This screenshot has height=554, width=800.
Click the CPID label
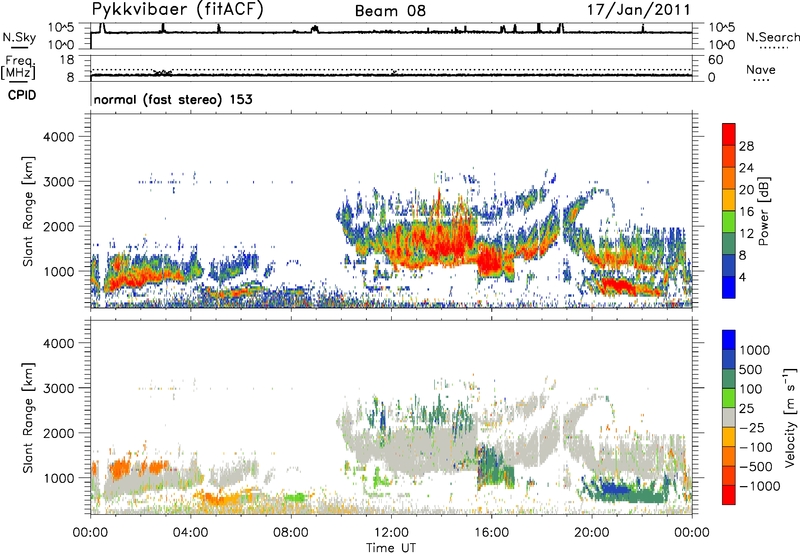22,95
